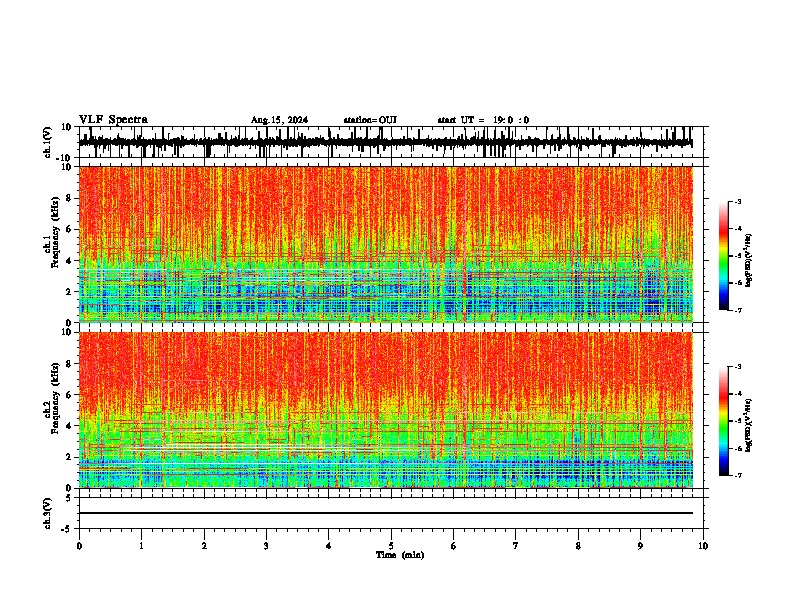The width and height of the screenshot is (792, 612).
Task: Click the "Time (min)" axis label
Action: pyautogui.click(x=400, y=555)
